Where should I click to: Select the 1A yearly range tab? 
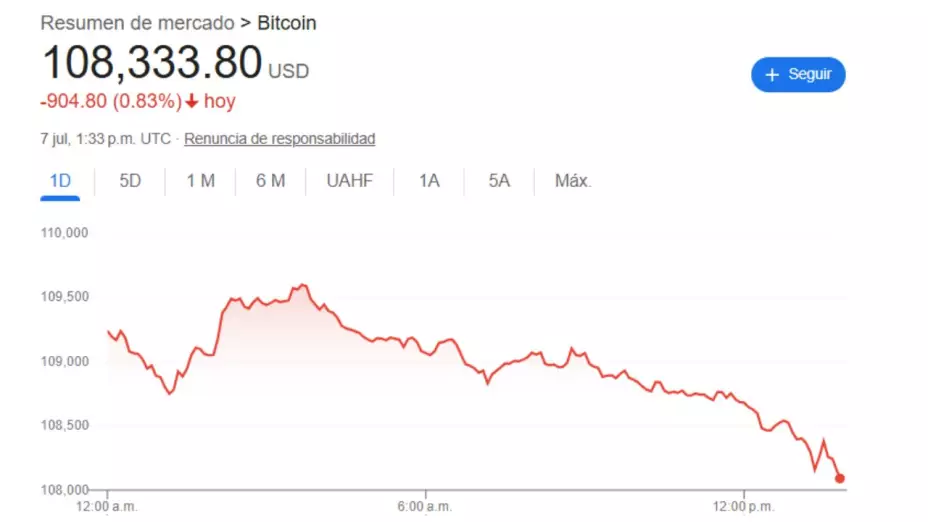point(429,181)
